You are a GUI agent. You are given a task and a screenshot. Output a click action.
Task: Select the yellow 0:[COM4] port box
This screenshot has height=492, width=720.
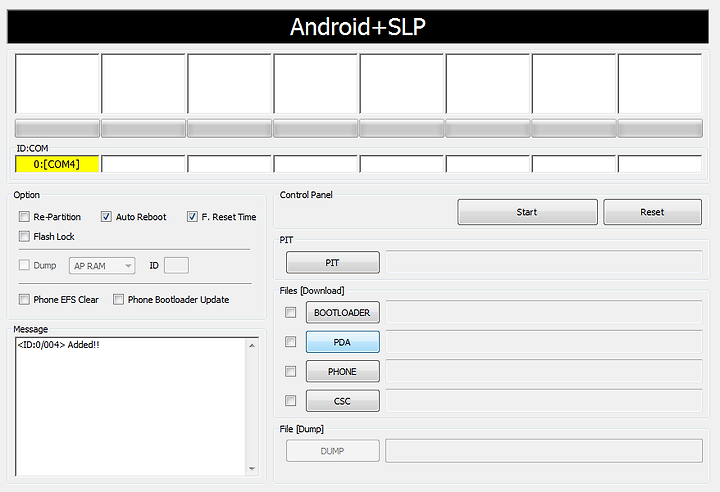coord(57,164)
